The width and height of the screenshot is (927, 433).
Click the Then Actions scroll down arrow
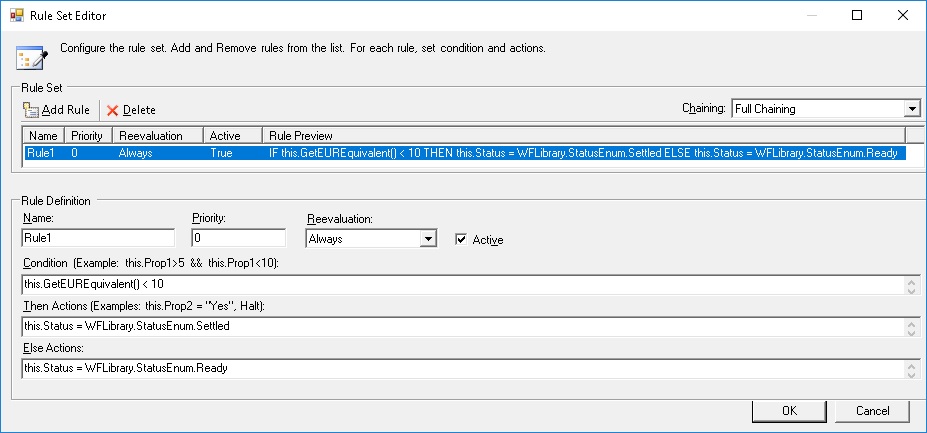[x=913, y=331]
